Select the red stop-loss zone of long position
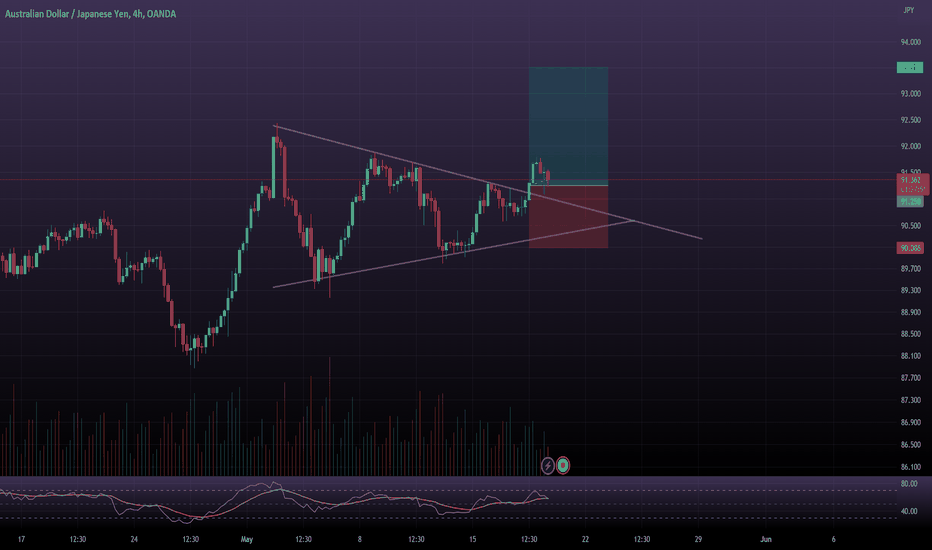Image resolution: width=932 pixels, height=550 pixels. tap(568, 216)
